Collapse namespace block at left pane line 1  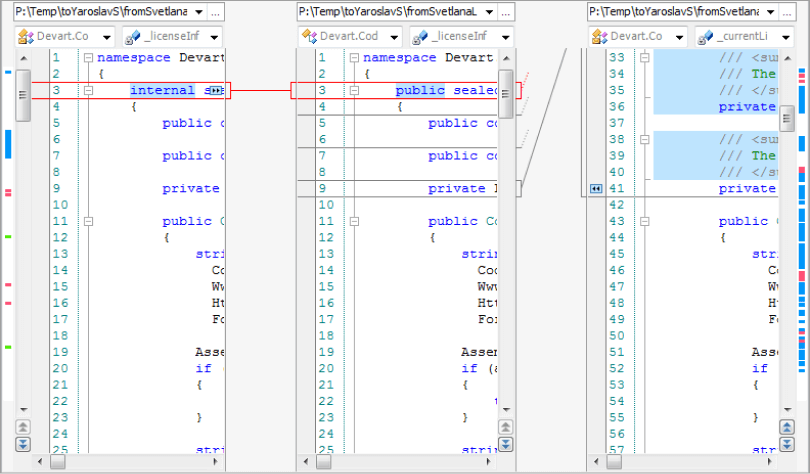[x=88, y=57]
